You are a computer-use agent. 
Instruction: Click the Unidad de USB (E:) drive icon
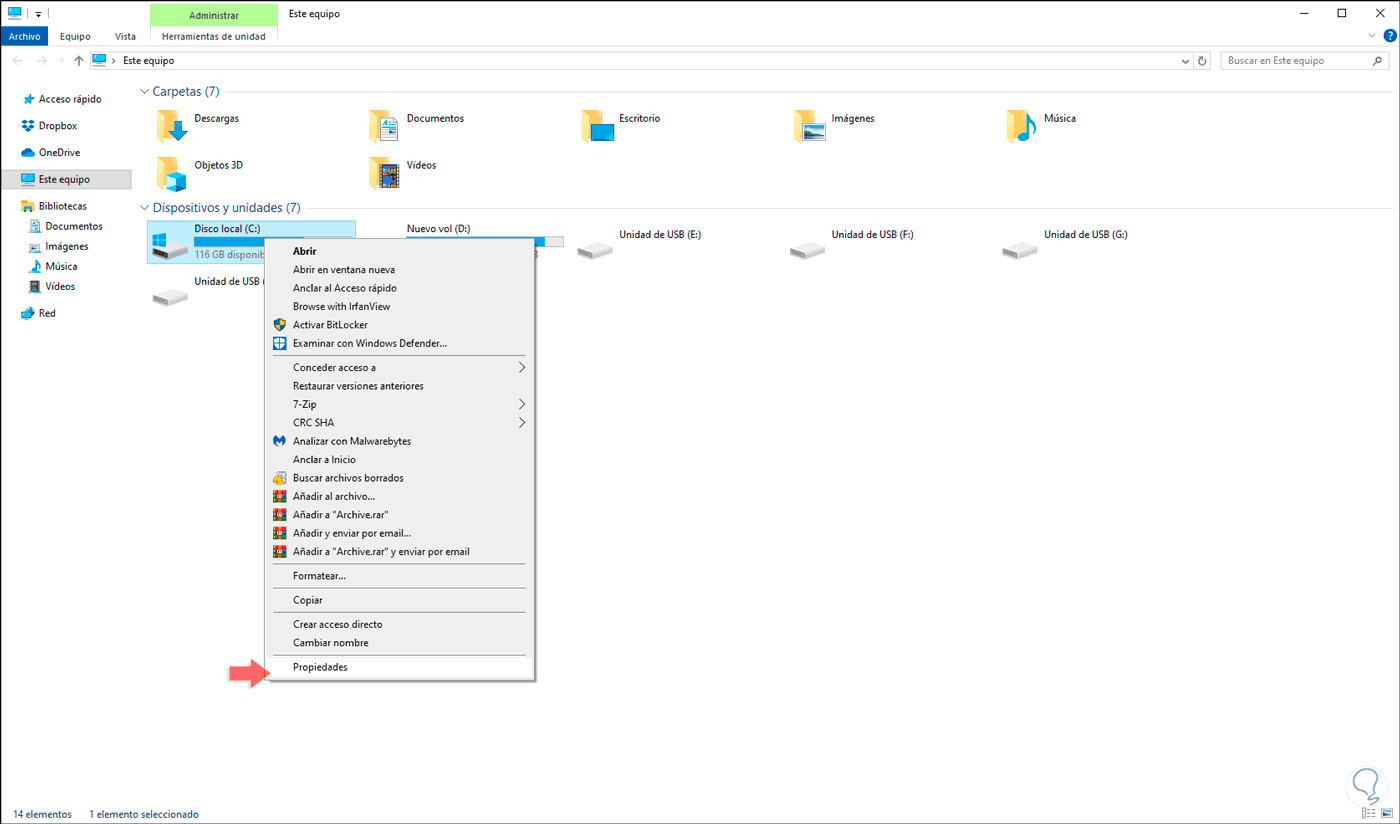[x=595, y=249]
